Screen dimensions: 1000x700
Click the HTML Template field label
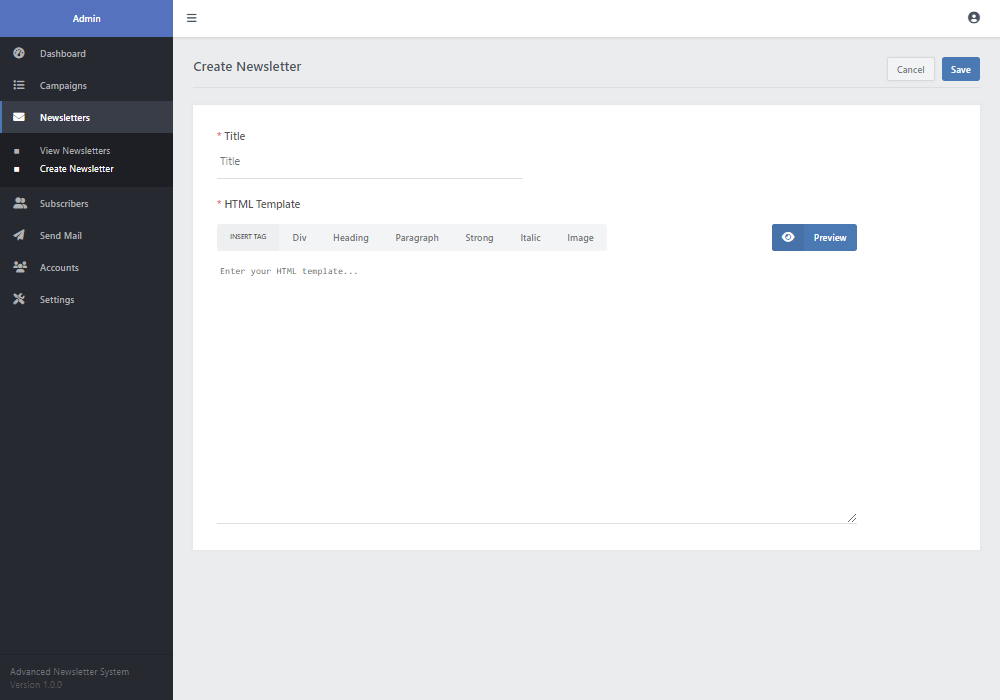pyautogui.click(x=262, y=204)
